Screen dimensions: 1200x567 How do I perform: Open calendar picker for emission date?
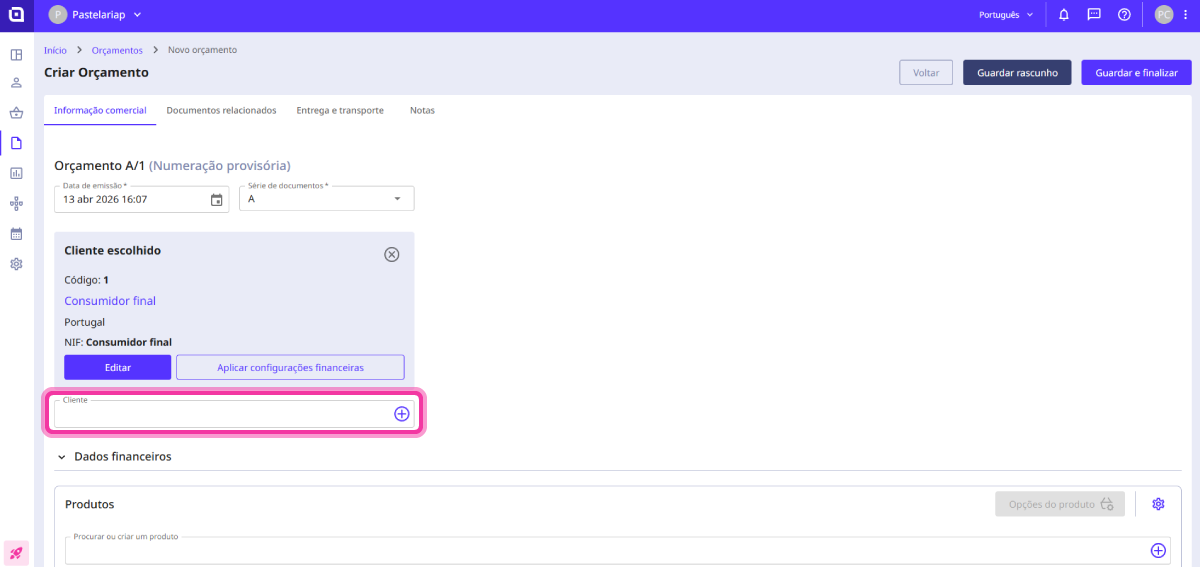(x=217, y=200)
